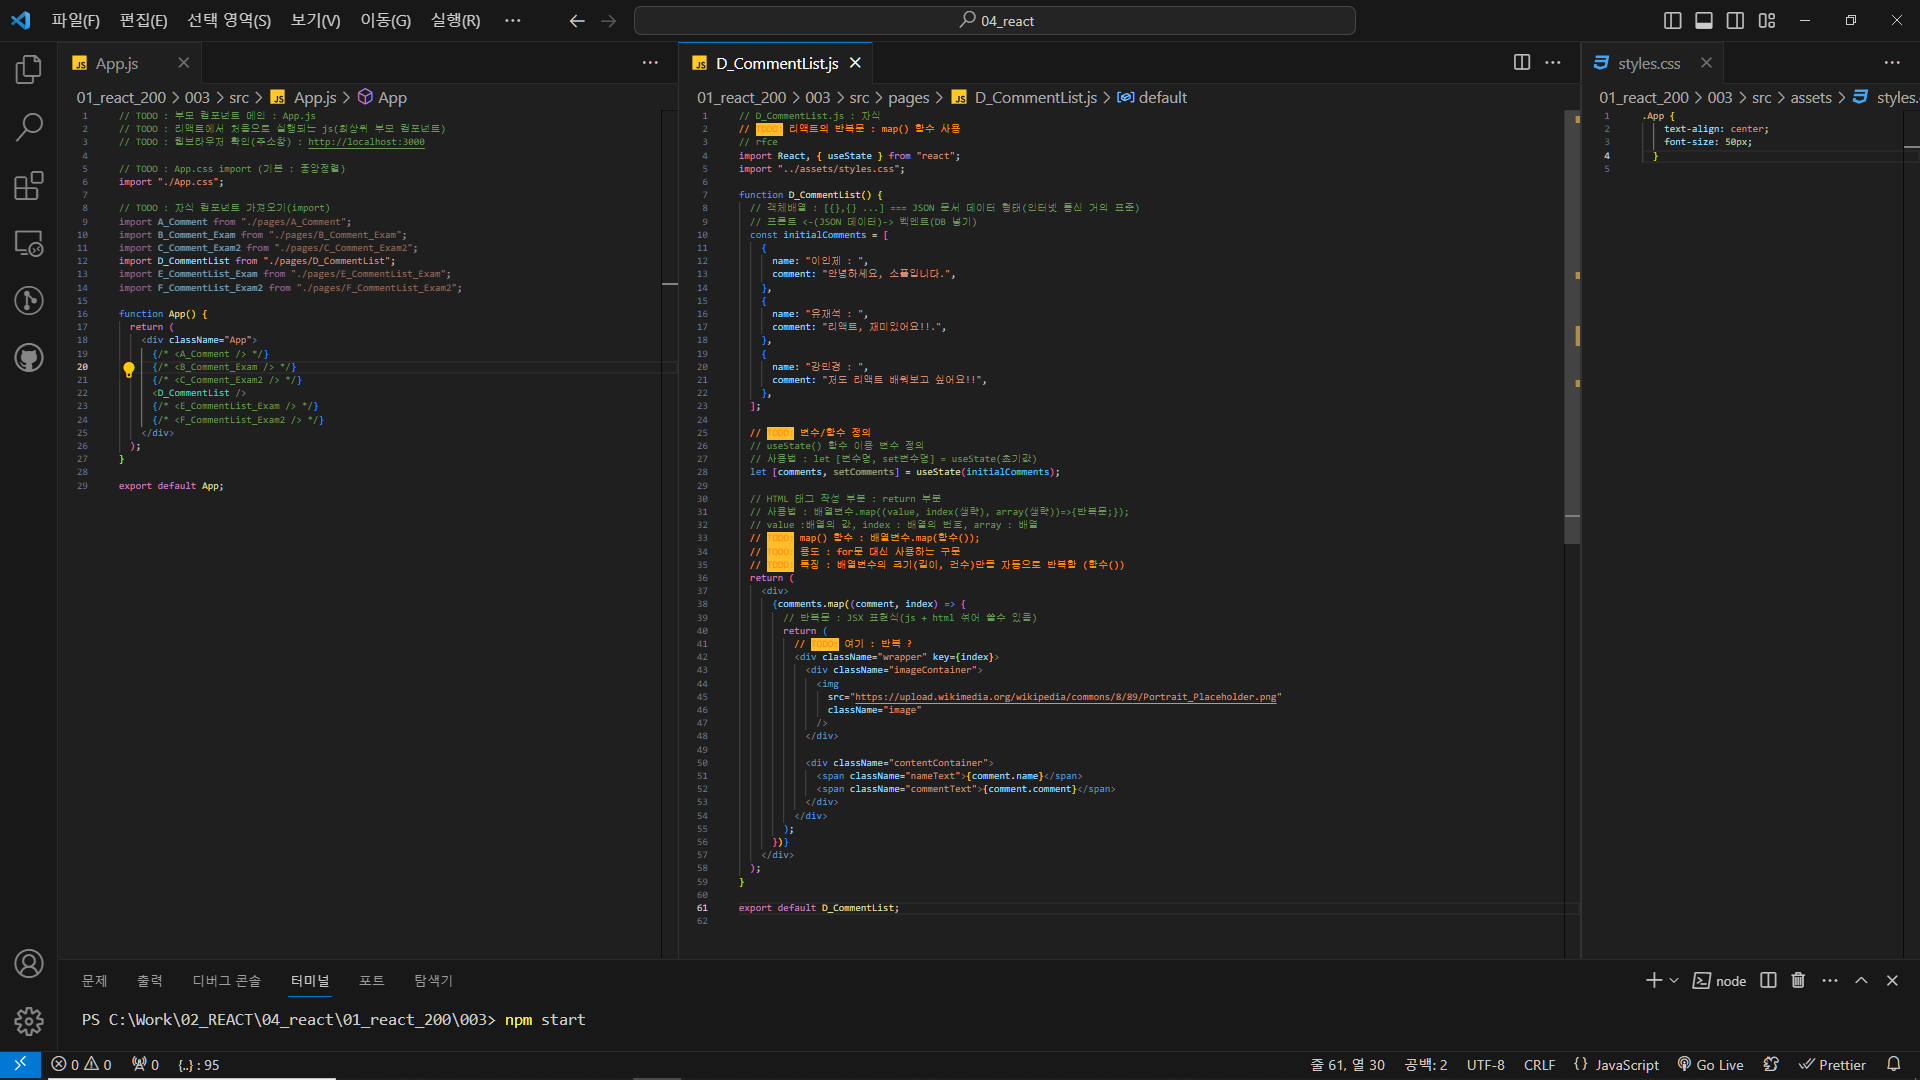Click the Go Live status bar button

[1710, 1065]
